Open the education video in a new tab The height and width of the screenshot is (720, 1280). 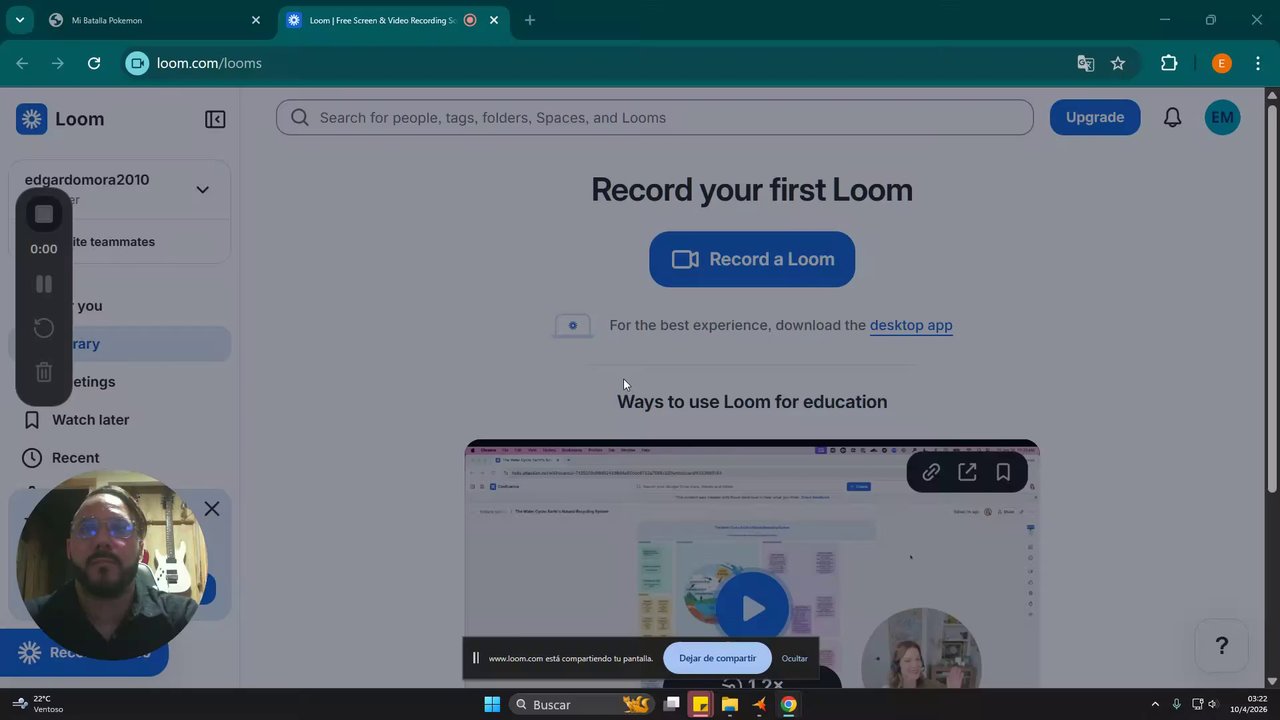[967, 472]
